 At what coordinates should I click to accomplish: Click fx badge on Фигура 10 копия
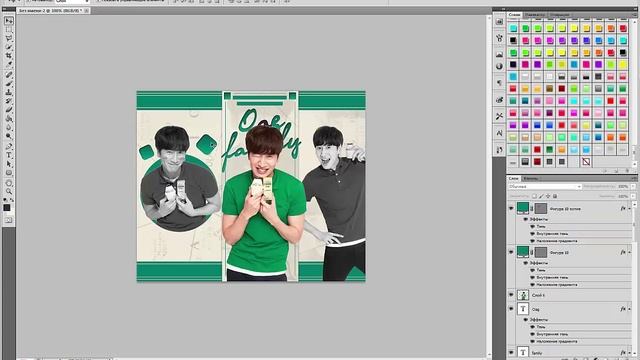pyautogui.click(x=623, y=209)
